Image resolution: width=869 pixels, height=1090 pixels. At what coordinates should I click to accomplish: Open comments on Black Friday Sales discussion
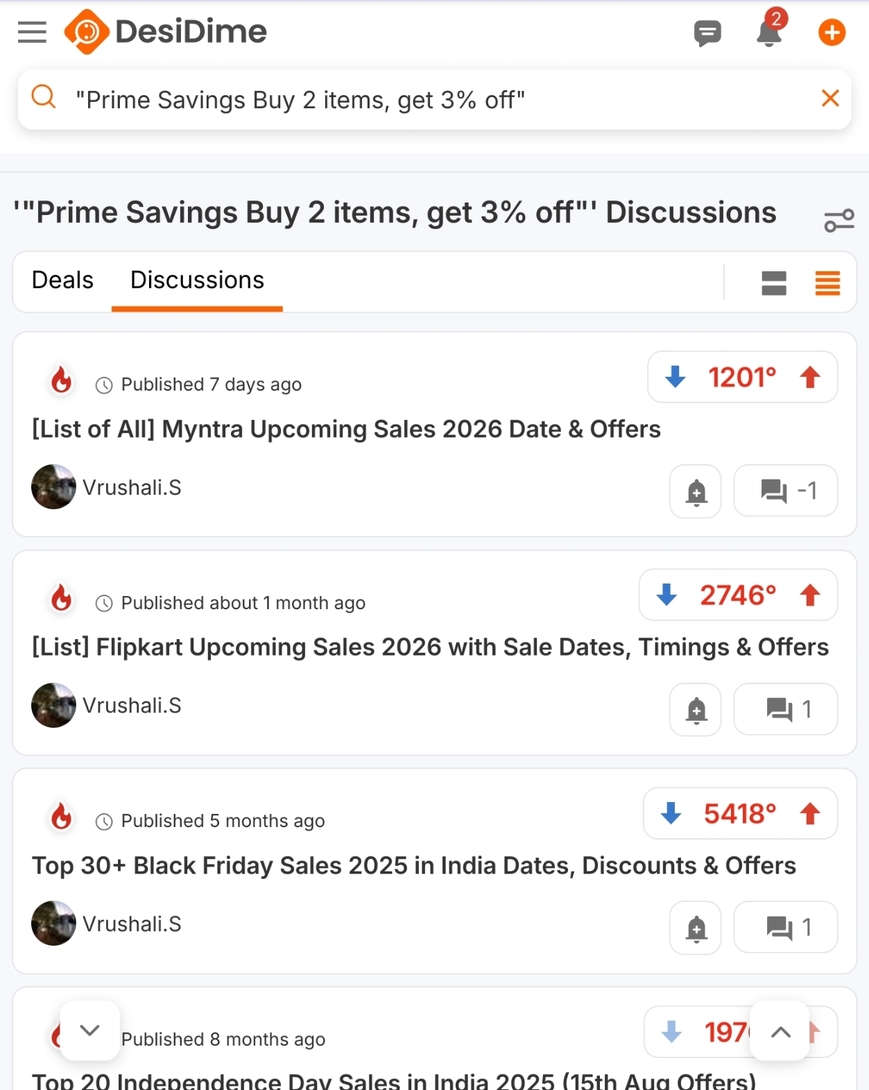click(786, 927)
